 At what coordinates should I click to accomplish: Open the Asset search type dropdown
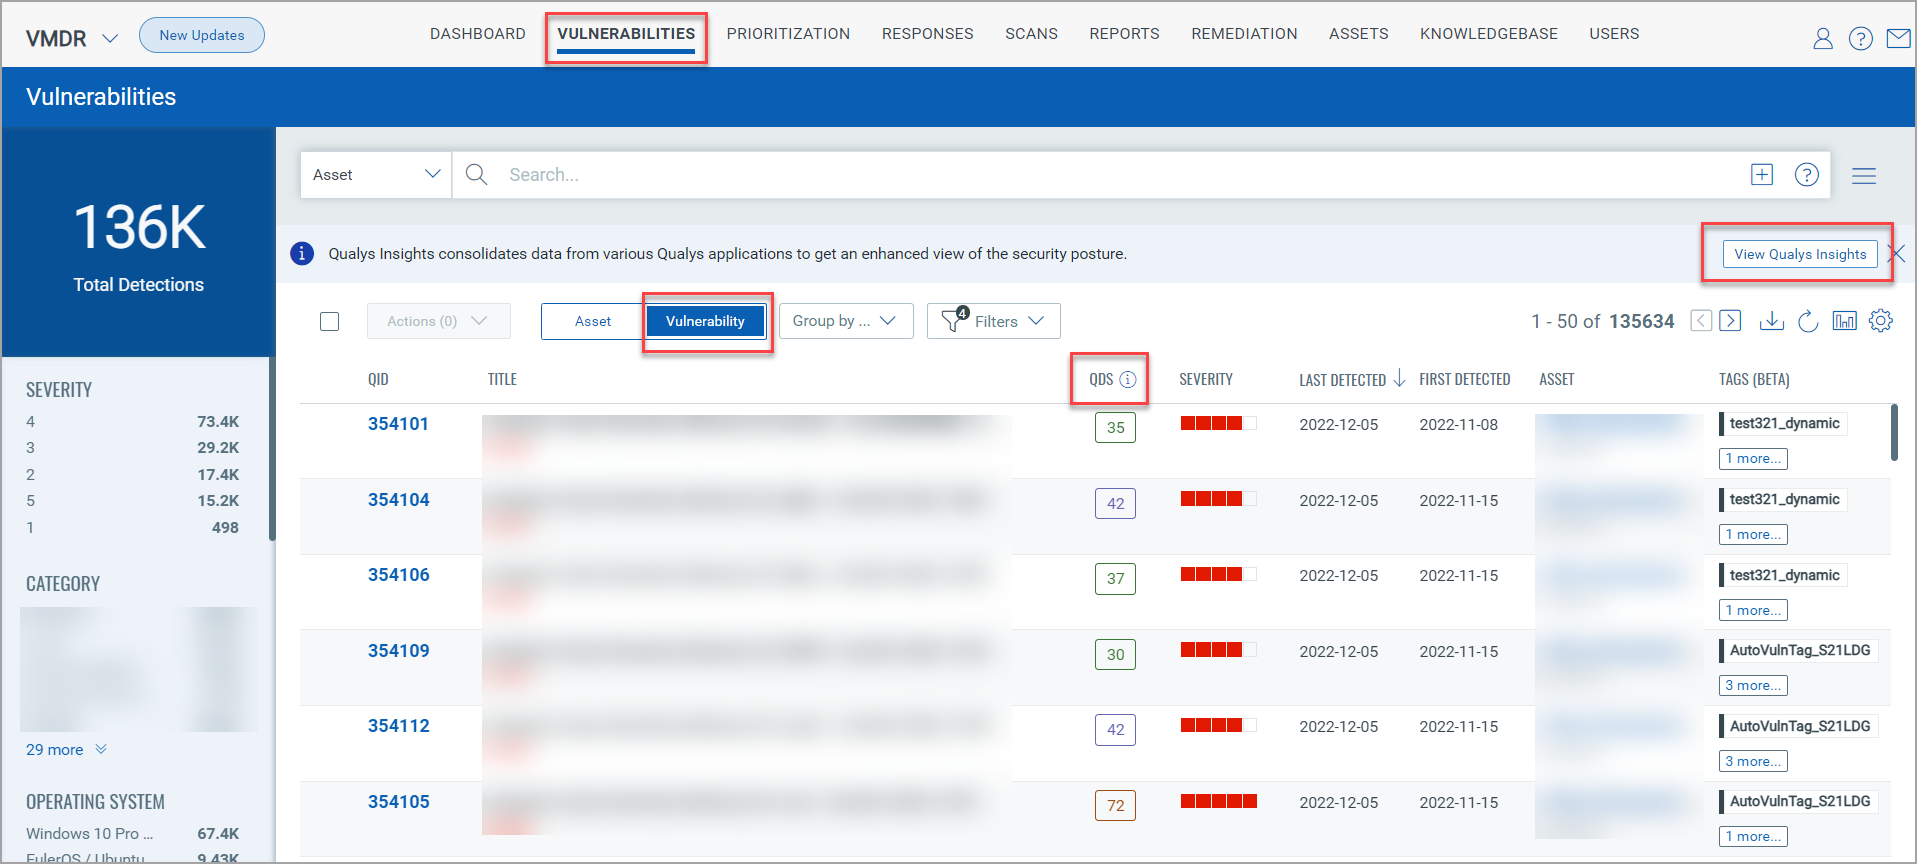click(376, 175)
